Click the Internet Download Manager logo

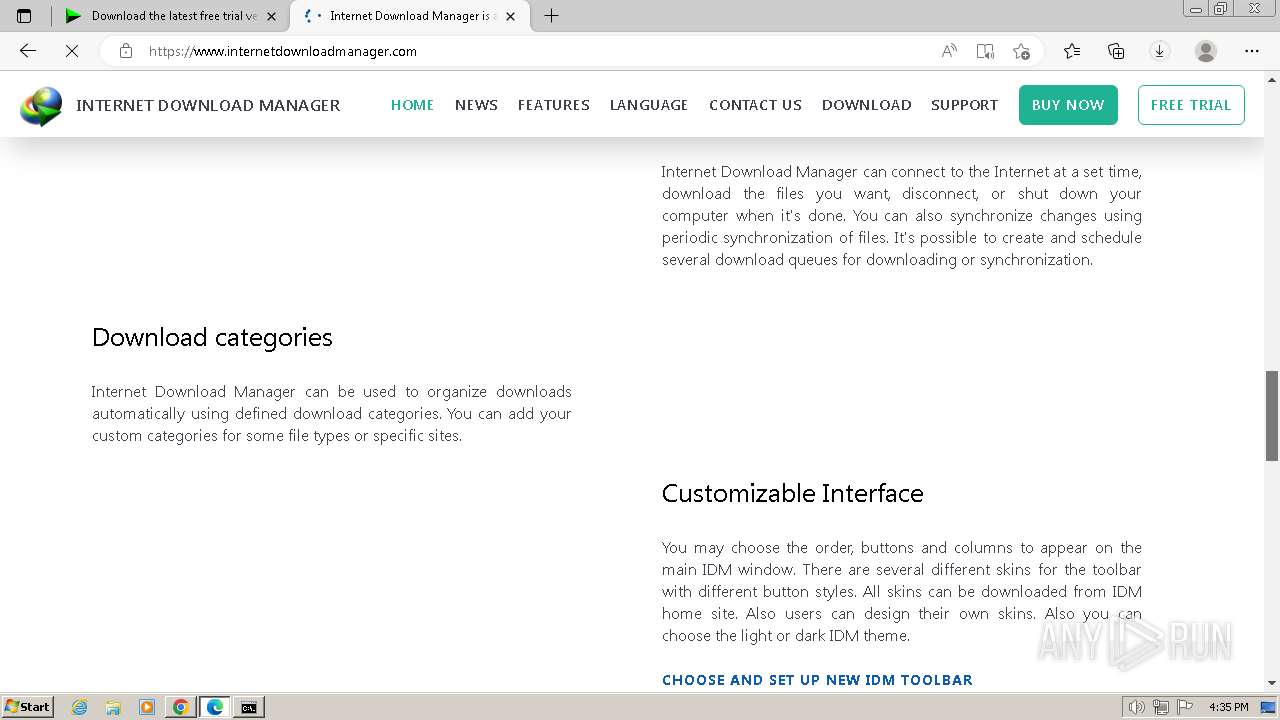click(41, 106)
